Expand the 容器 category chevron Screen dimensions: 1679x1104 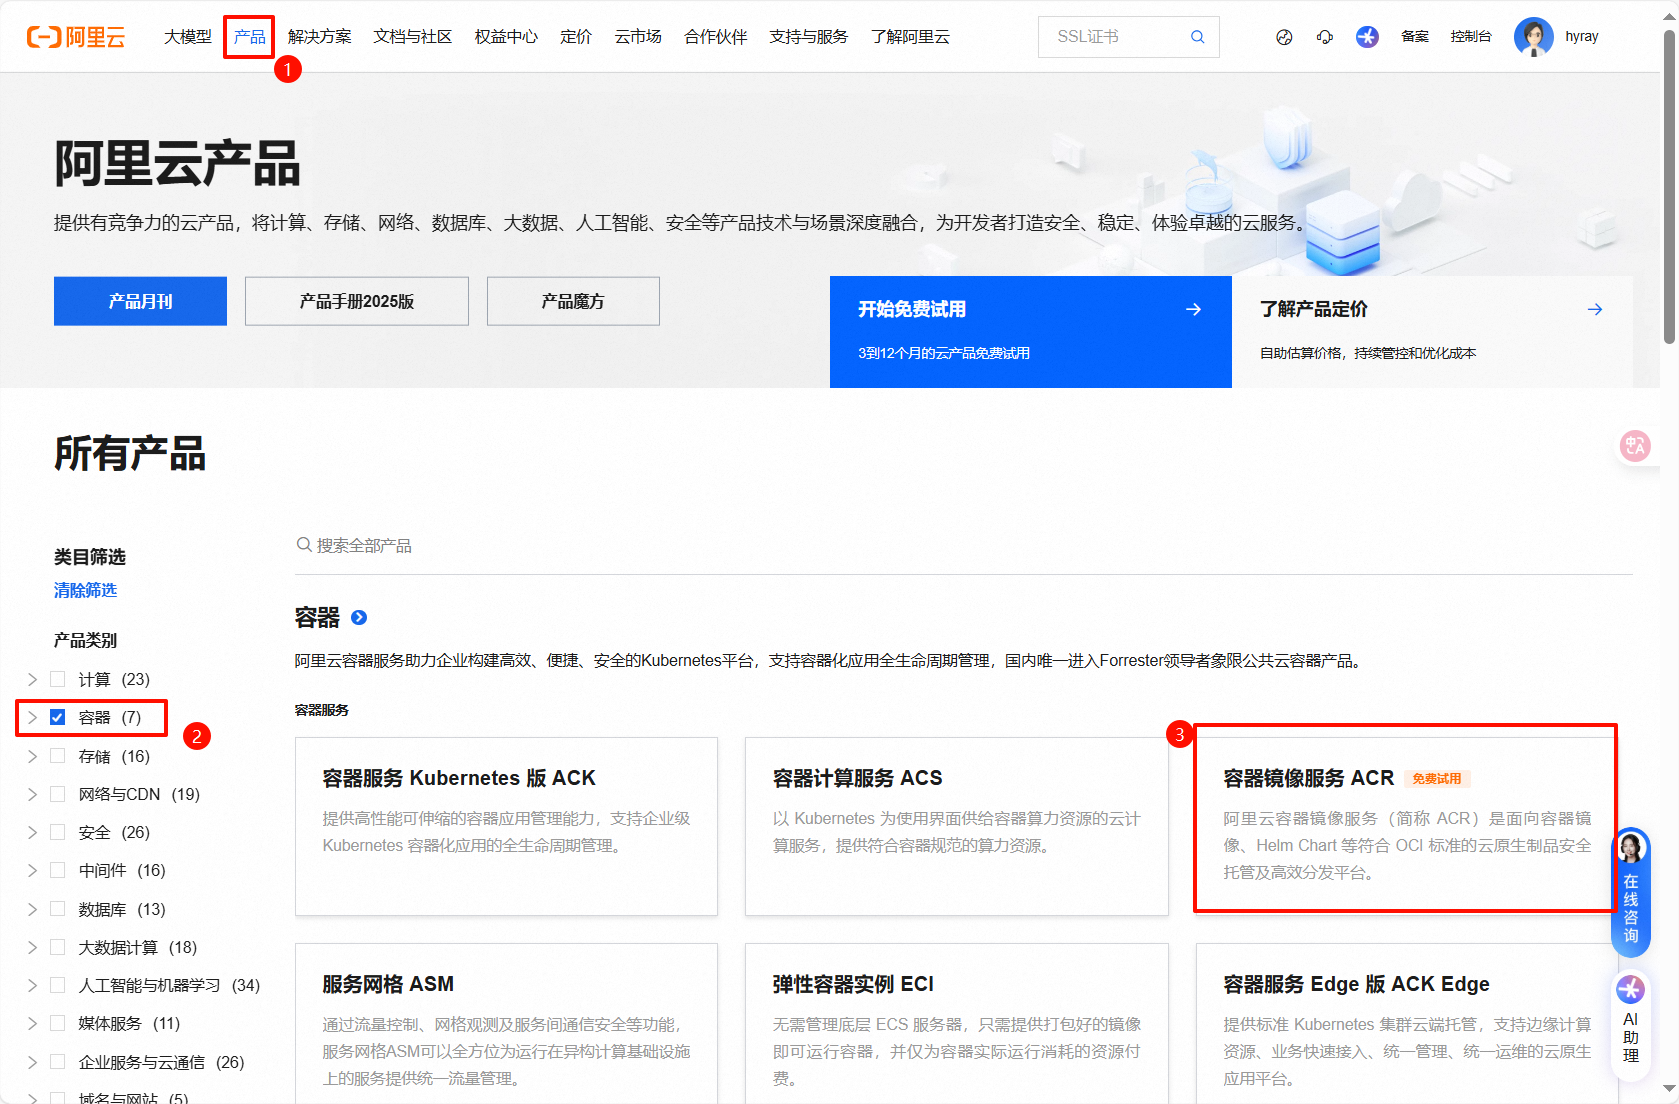pyautogui.click(x=32, y=717)
